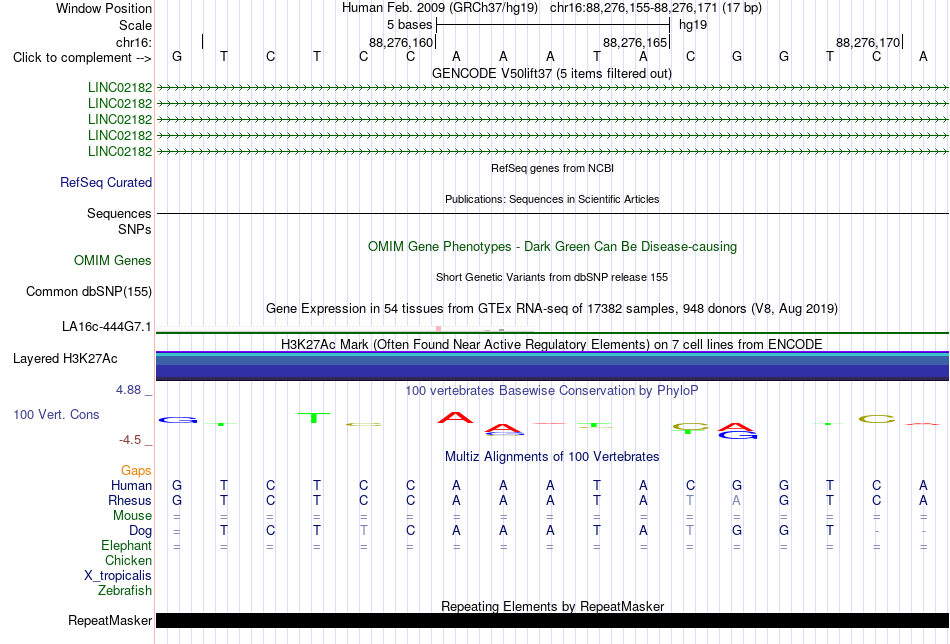The width and height of the screenshot is (950, 644).
Task: Click the greyed A base in the Rhesus row
Action: [736, 500]
